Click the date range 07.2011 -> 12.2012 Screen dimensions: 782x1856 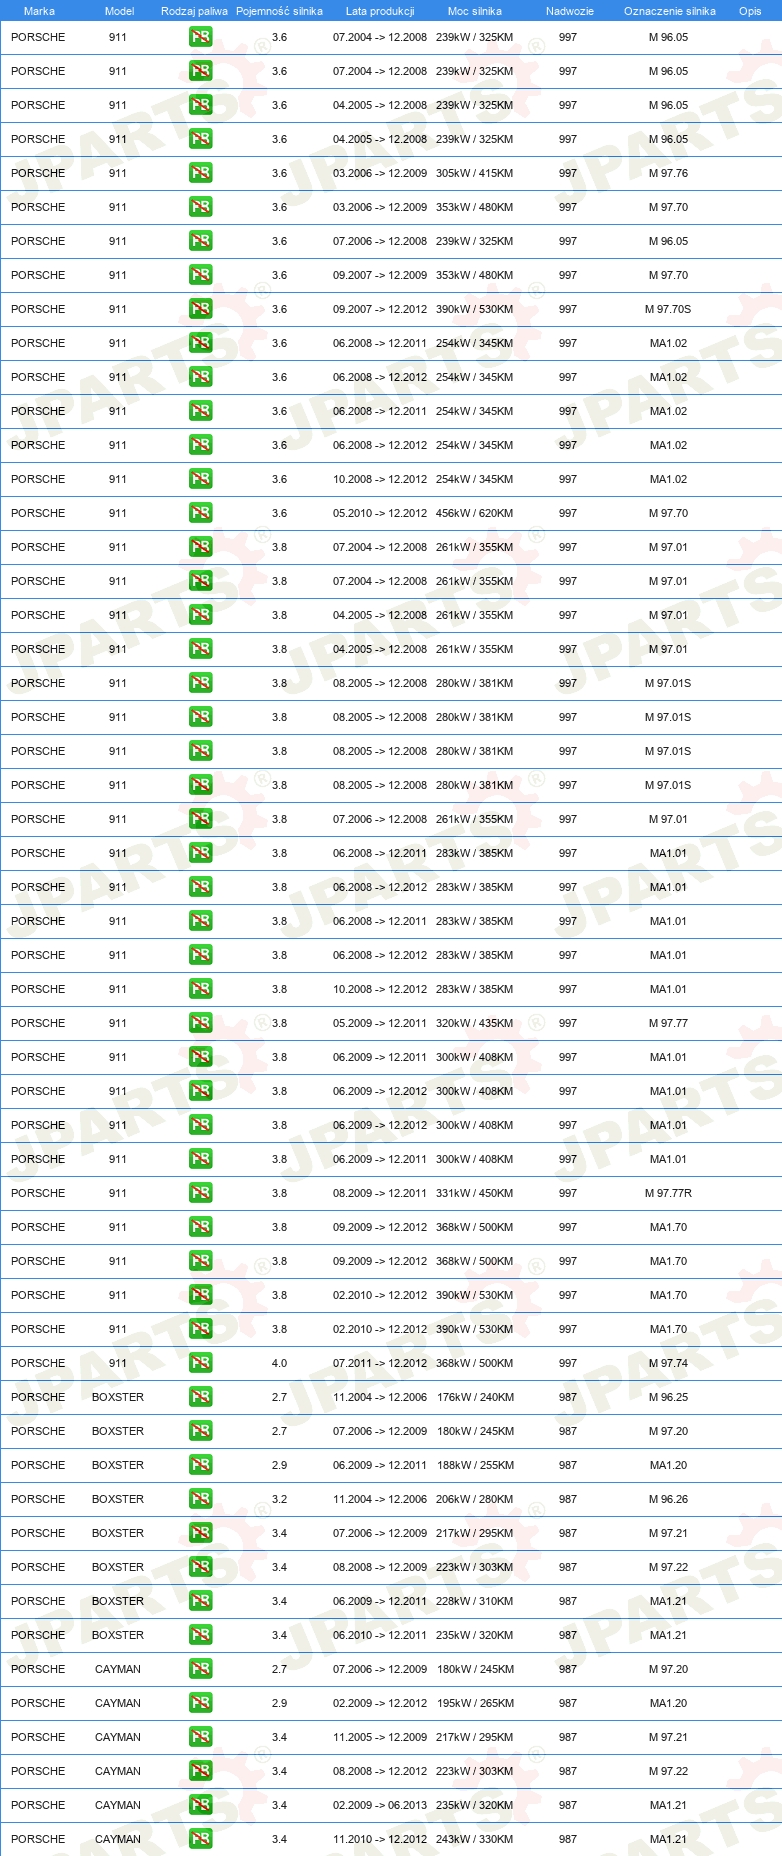click(x=380, y=1363)
